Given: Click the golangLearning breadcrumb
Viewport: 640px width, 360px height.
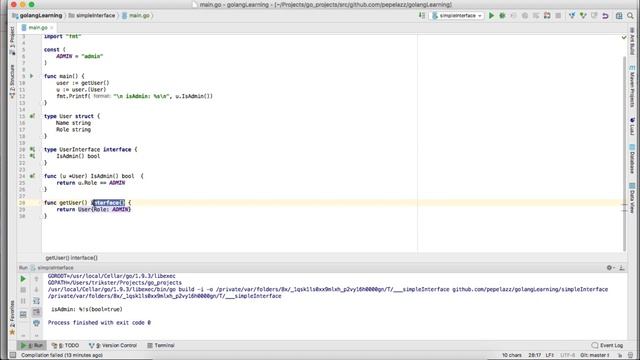Looking at the screenshot, I should [x=37, y=16].
